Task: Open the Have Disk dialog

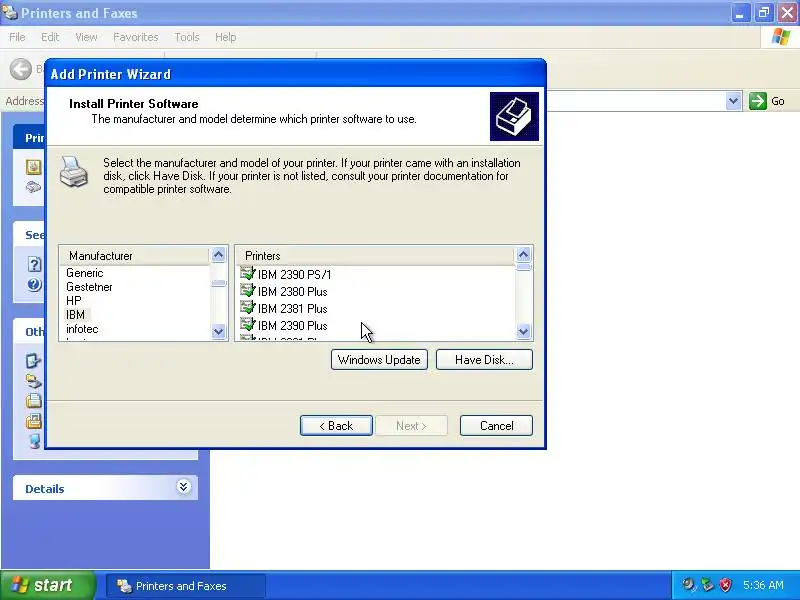Action: 484,360
